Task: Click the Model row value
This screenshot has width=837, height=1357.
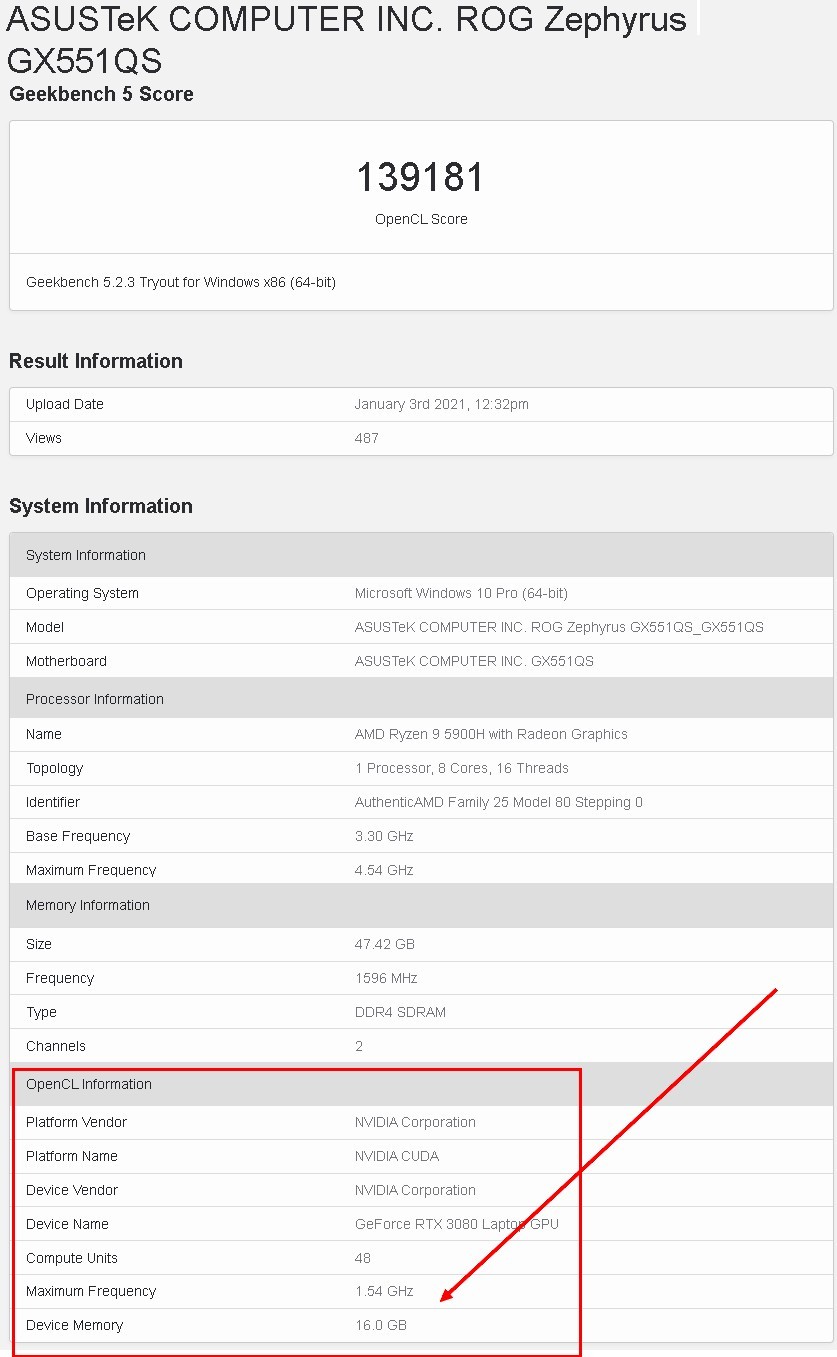Action: 559,627
